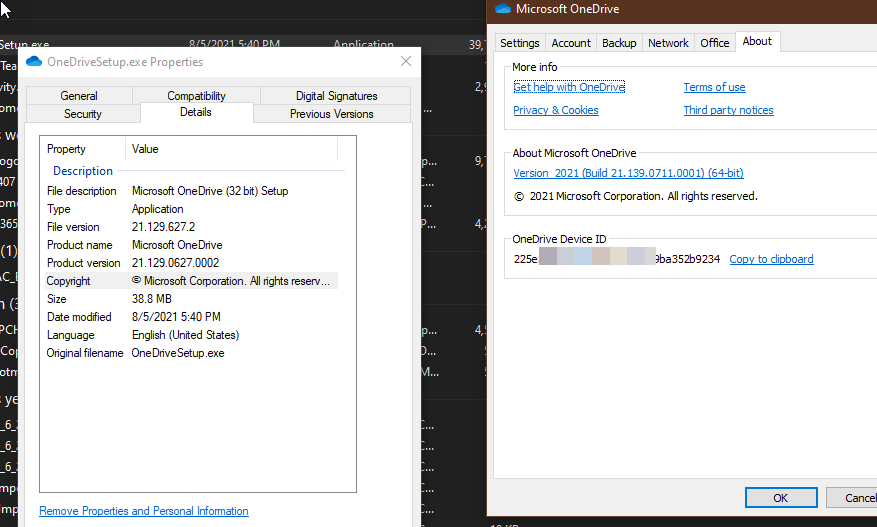Click the cloud icon in Microsoft OneDrive title bar
The image size is (877, 527).
(503, 8)
